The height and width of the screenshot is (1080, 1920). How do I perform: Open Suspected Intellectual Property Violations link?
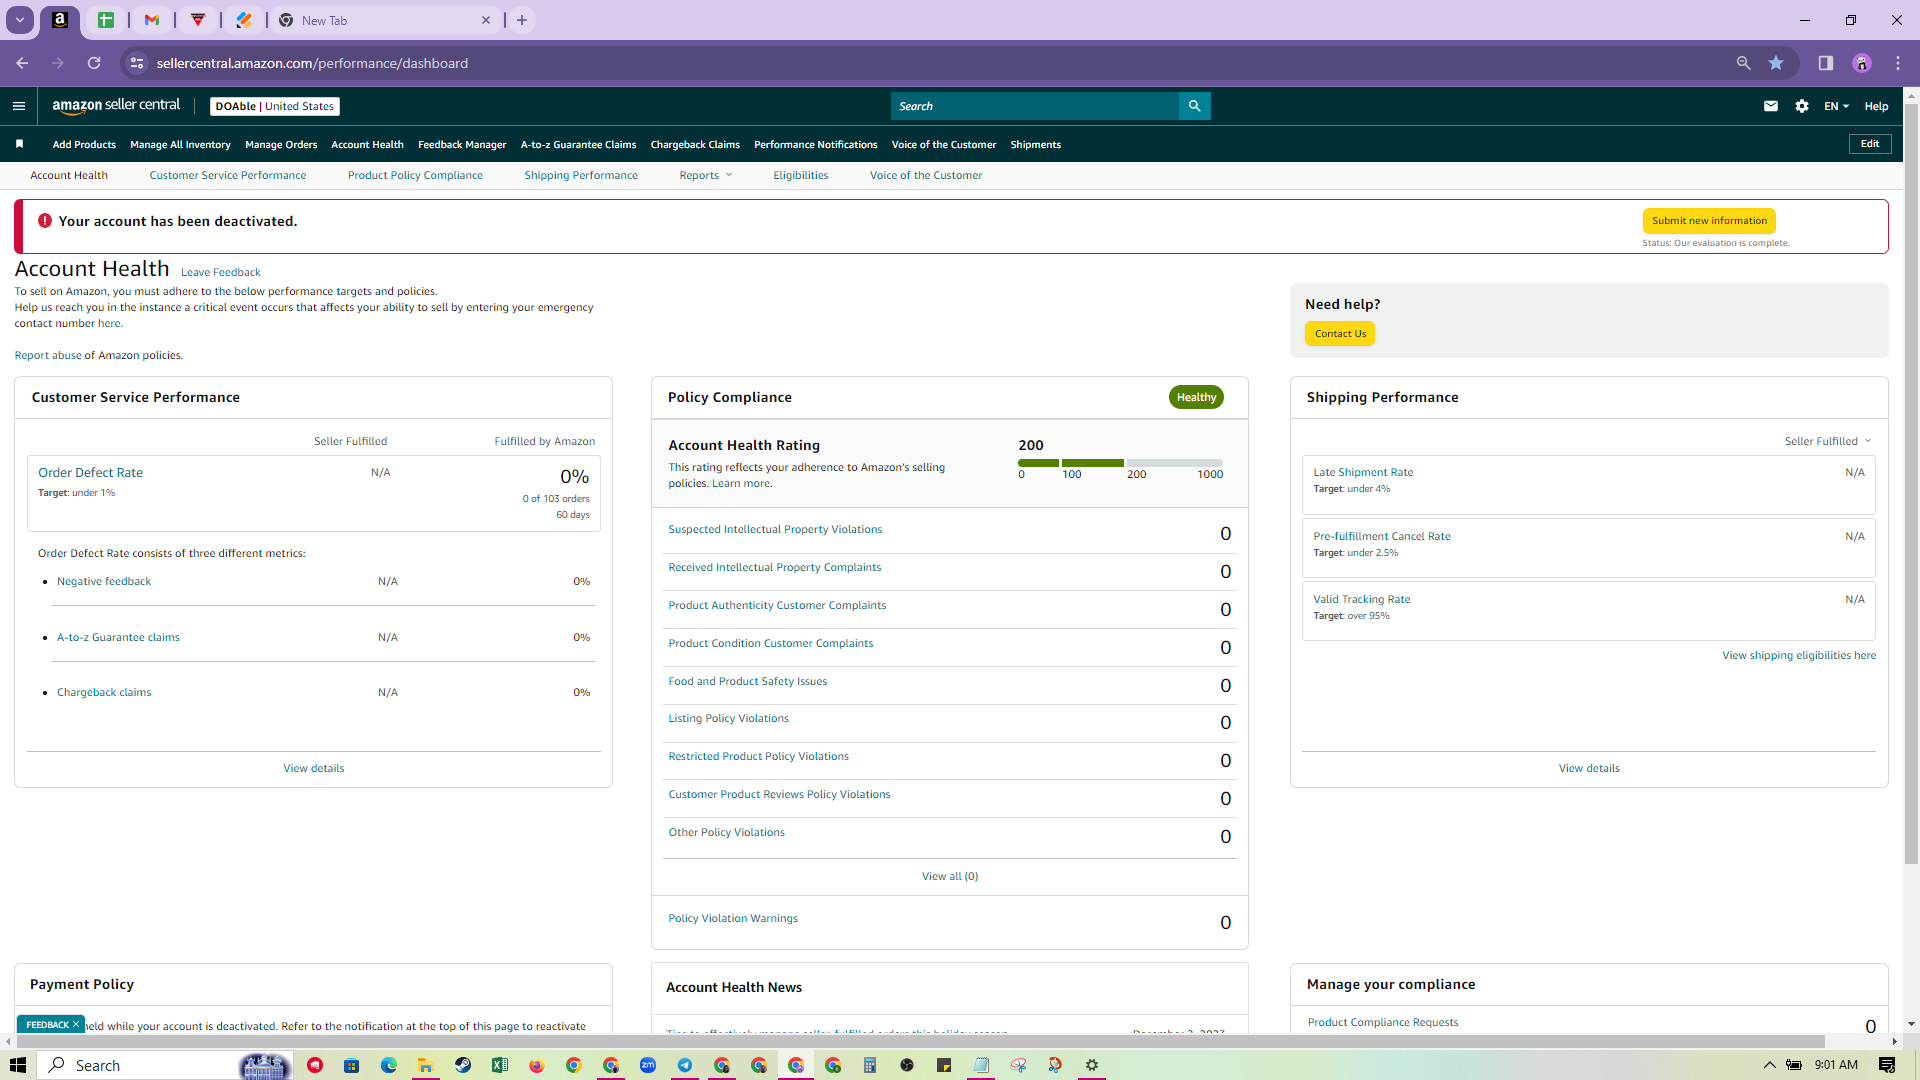coord(775,529)
